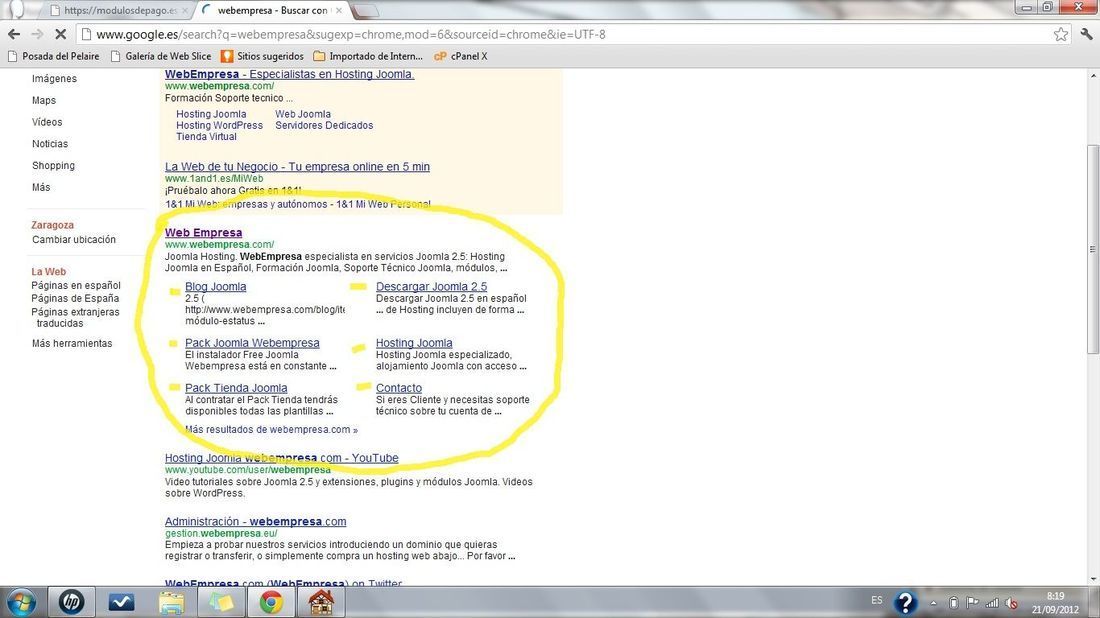The image size is (1100, 618).
Task: Open Hosting Joomla webempresa YouTube result
Action: pos(281,458)
